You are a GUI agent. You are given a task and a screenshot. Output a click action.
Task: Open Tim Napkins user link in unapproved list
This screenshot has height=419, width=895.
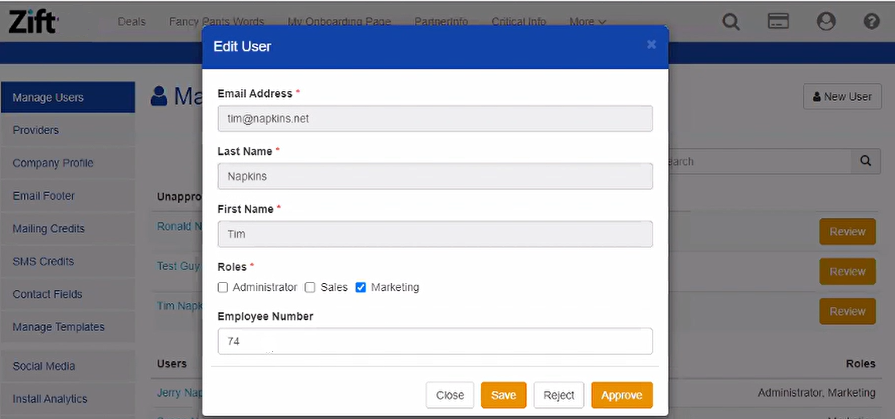click(179, 306)
